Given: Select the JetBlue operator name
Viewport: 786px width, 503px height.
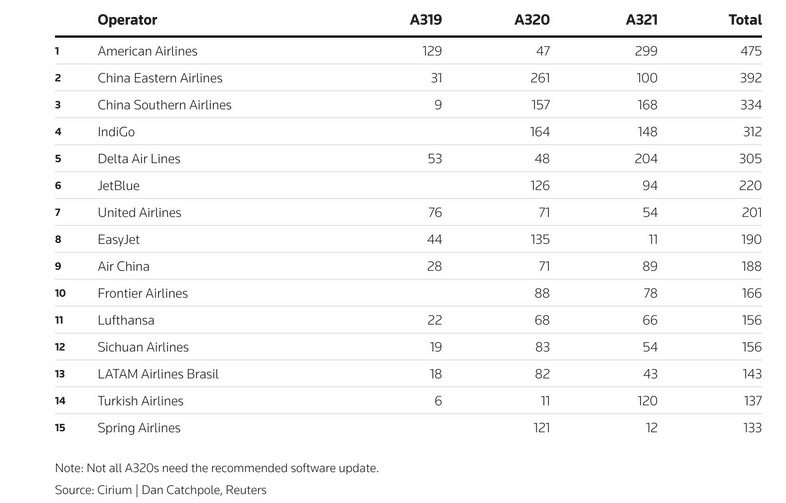Looking at the screenshot, I should click(x=121, y=186).
